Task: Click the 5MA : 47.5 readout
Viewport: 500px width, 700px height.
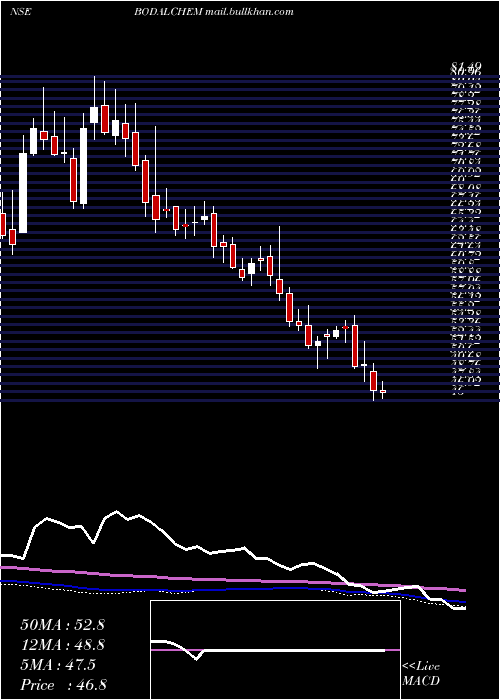Action: click(58, 665)
